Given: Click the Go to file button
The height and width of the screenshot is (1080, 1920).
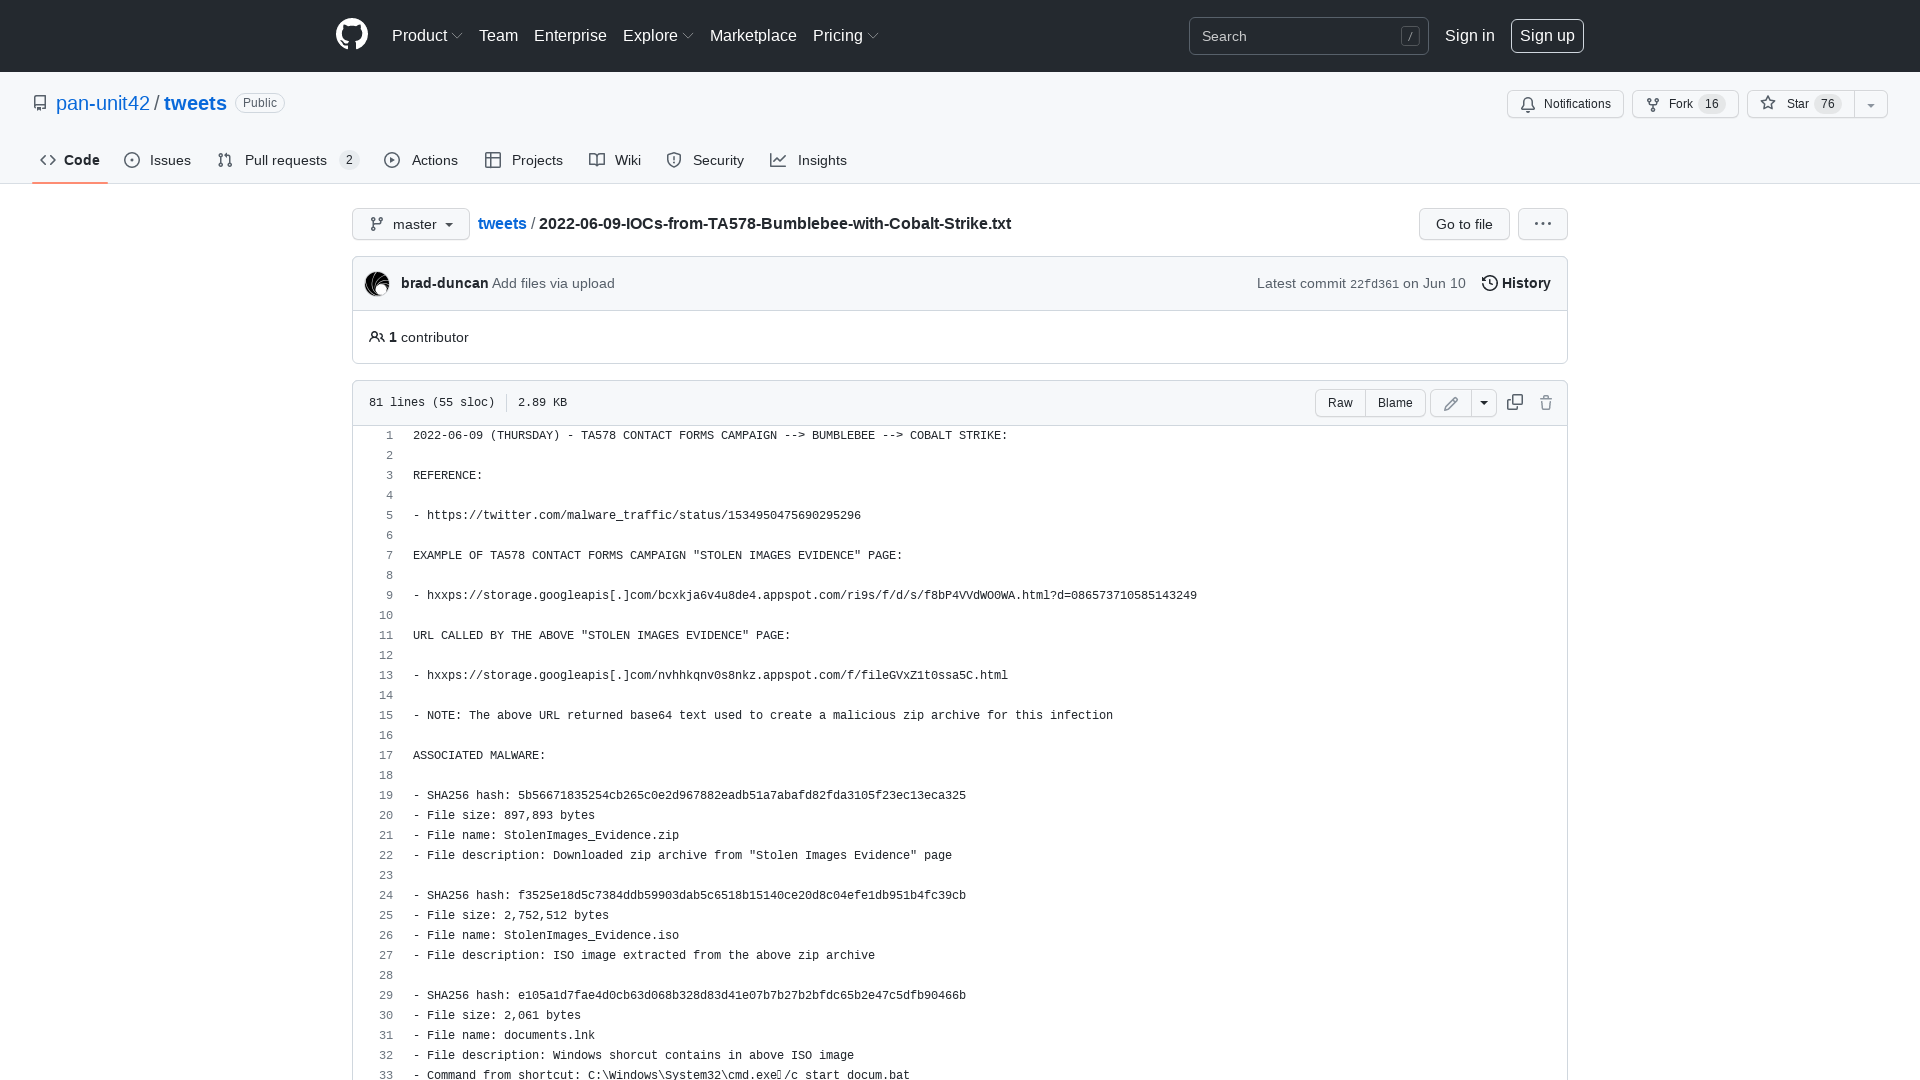Looking at the screenshot, I should [x=1463, y=224].
